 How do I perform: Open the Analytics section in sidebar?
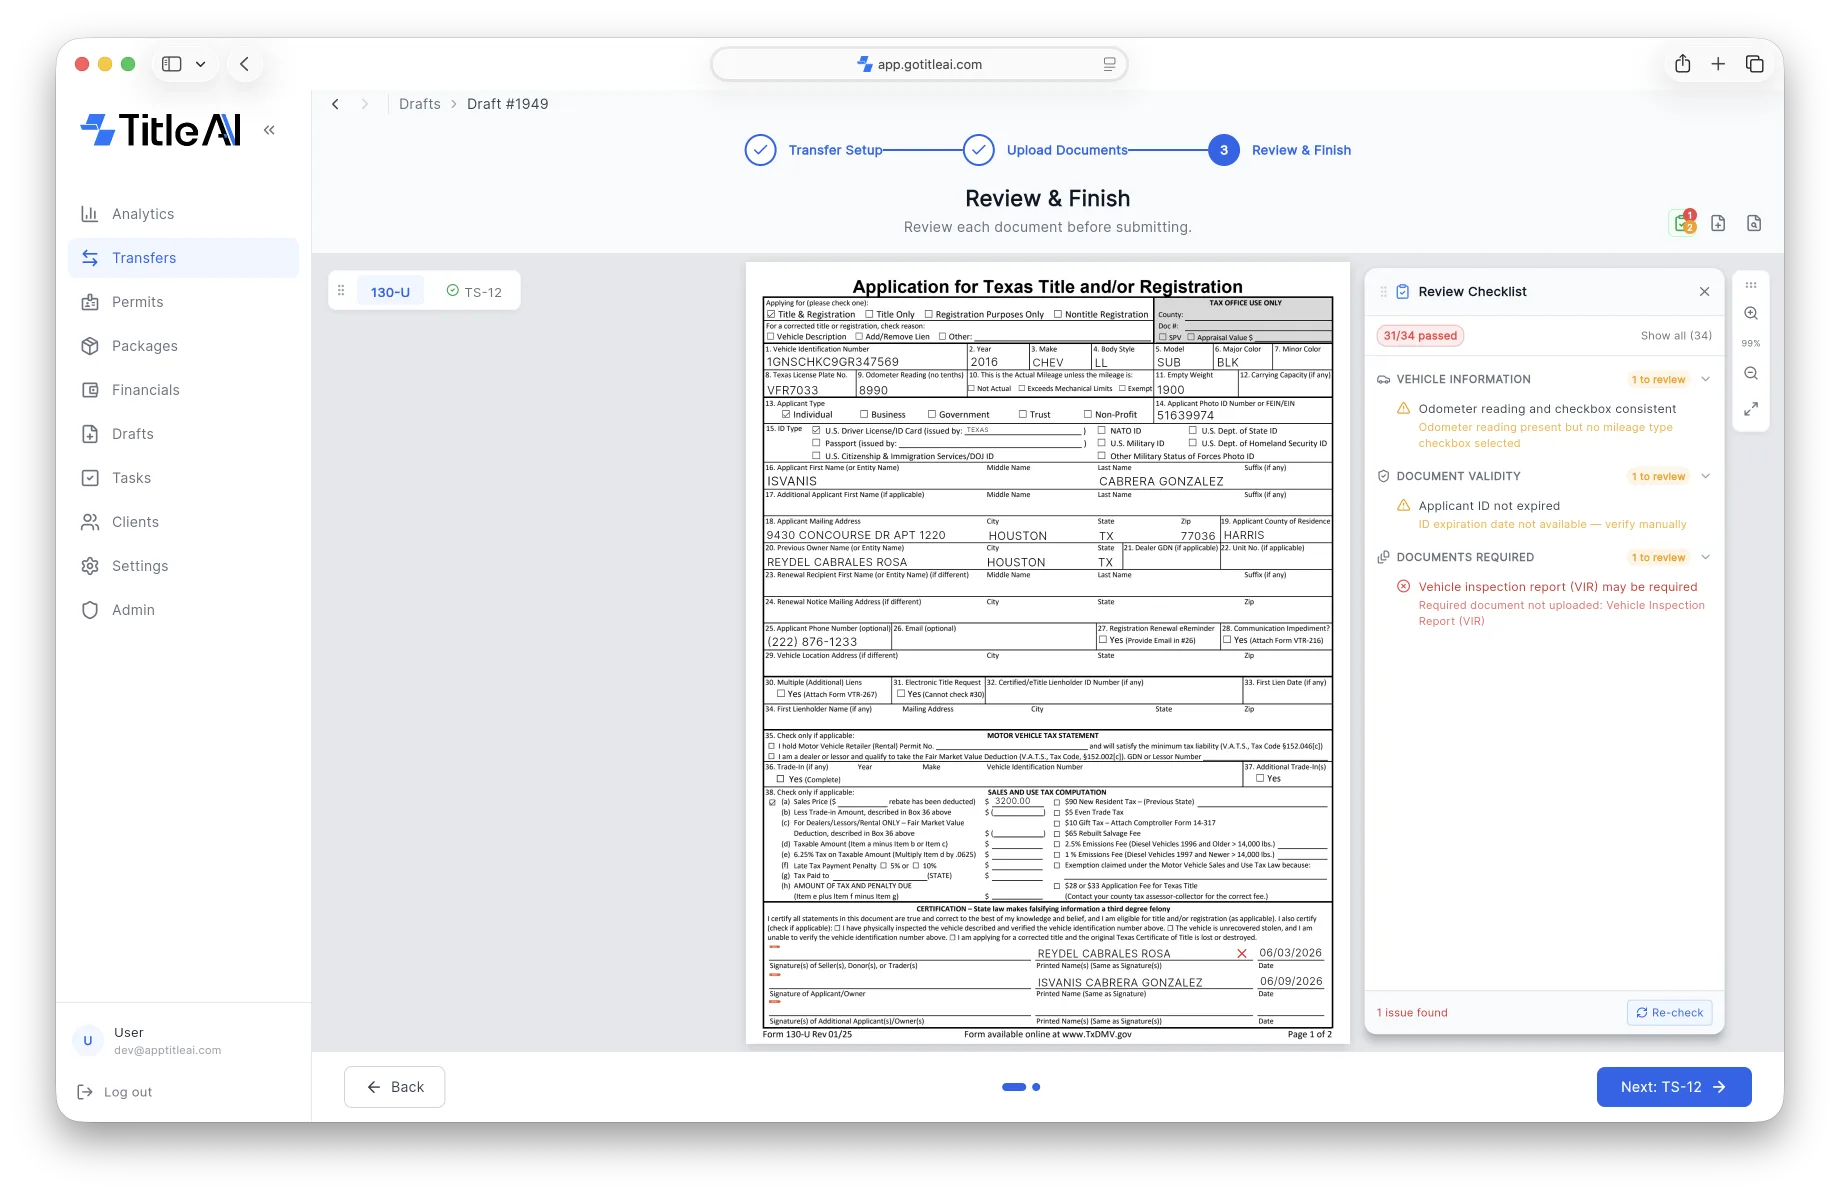(183, 214)
